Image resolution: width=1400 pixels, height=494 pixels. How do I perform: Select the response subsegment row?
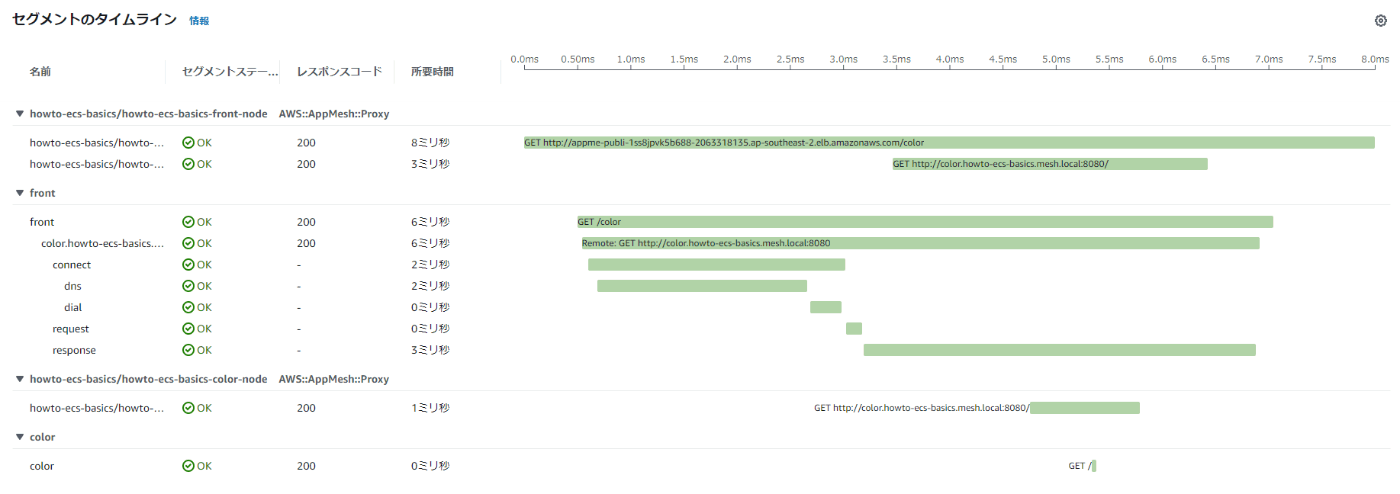point(74,350)
